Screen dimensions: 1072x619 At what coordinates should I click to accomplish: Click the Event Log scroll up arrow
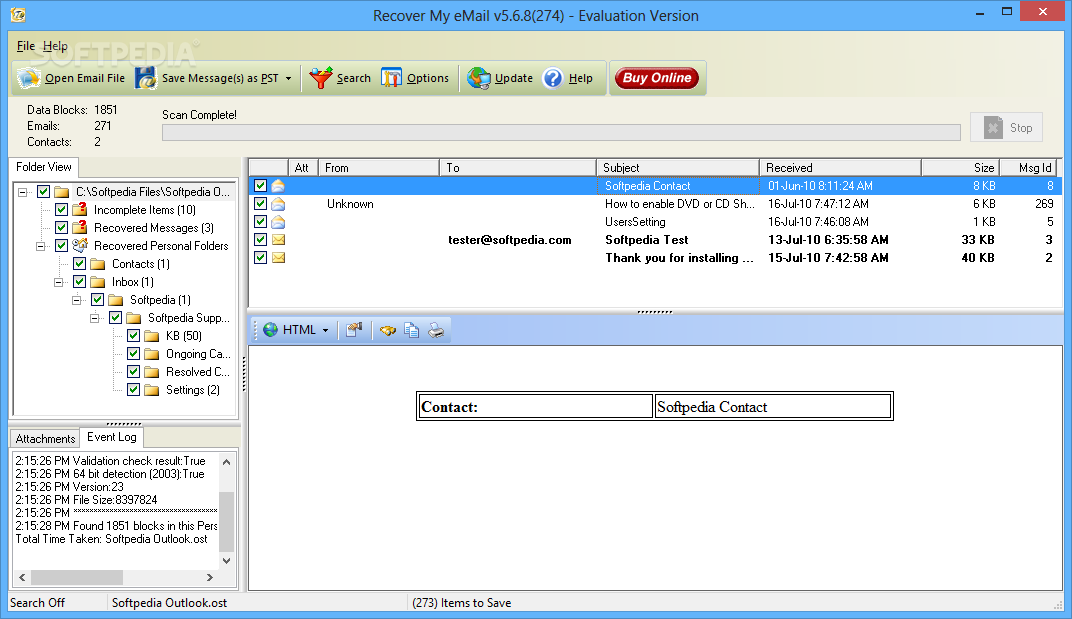click(226, 462)
